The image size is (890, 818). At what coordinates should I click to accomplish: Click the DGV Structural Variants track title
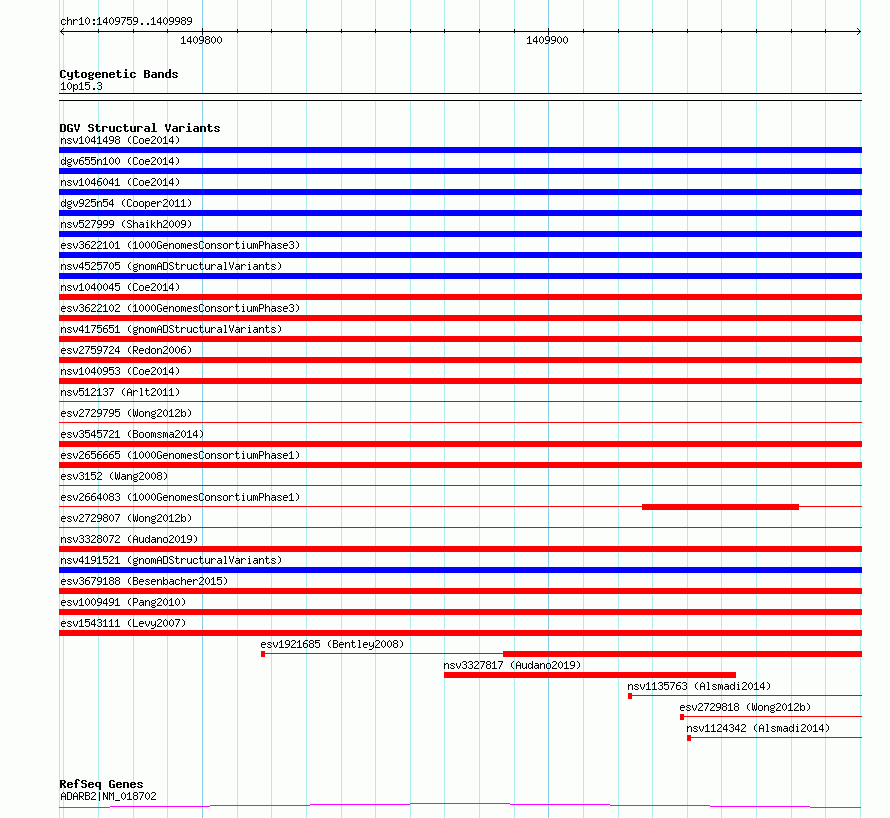pyautogui.click(x=140, y=128)
